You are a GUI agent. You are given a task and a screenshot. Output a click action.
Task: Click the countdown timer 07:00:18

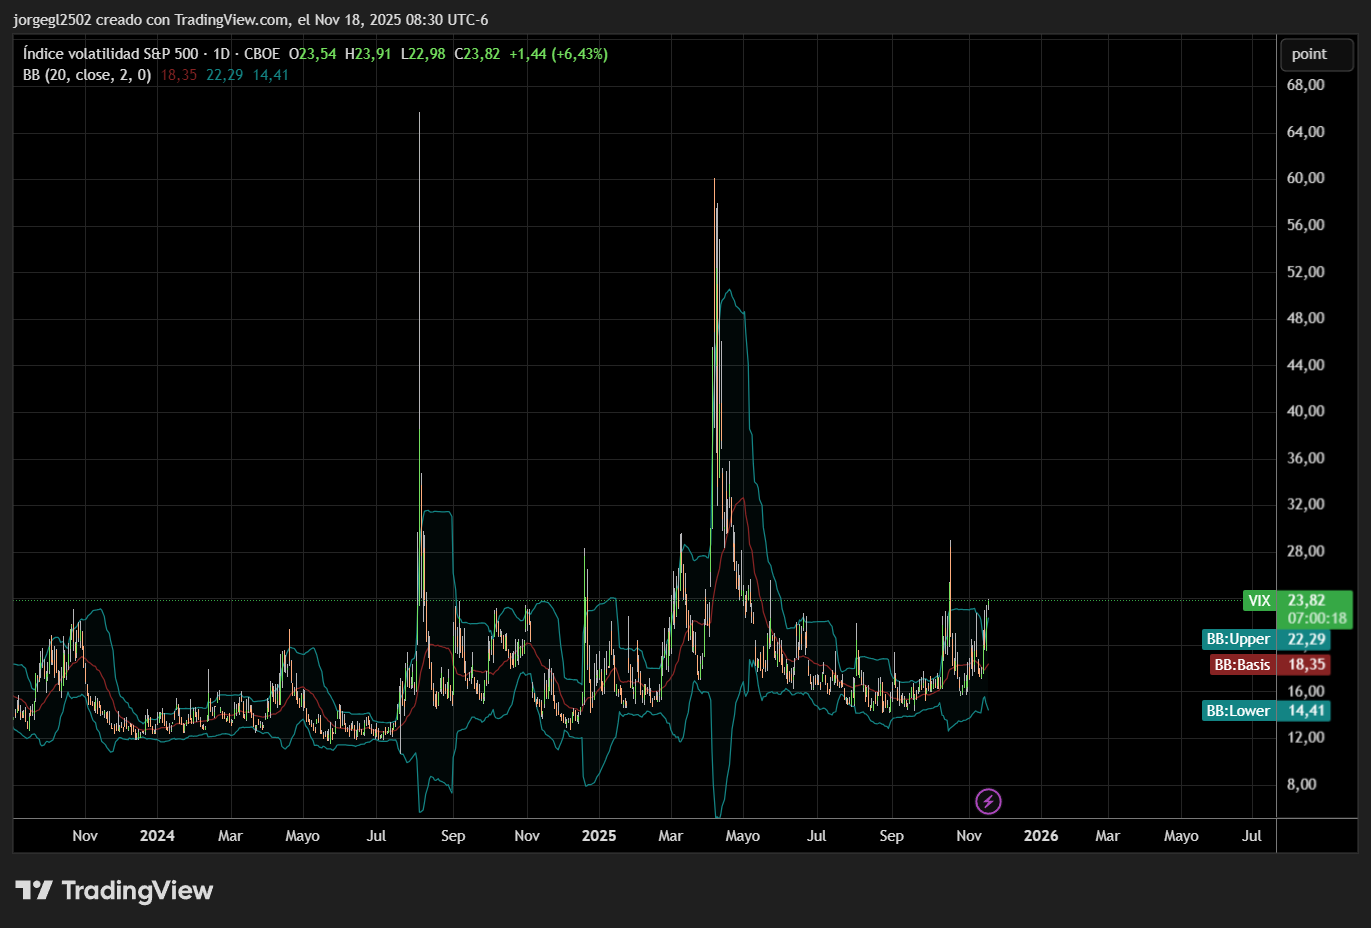coord(1317,619)
